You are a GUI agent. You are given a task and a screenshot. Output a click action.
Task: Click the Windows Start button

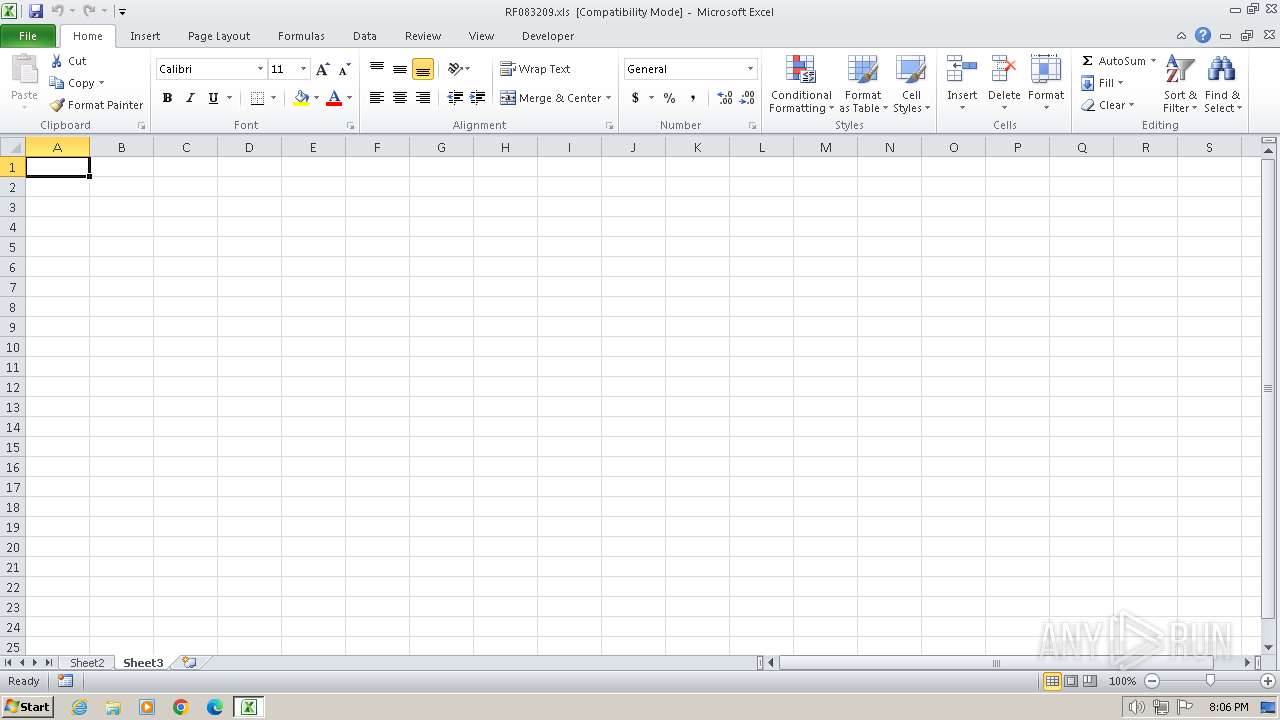[x=27, y=707]
